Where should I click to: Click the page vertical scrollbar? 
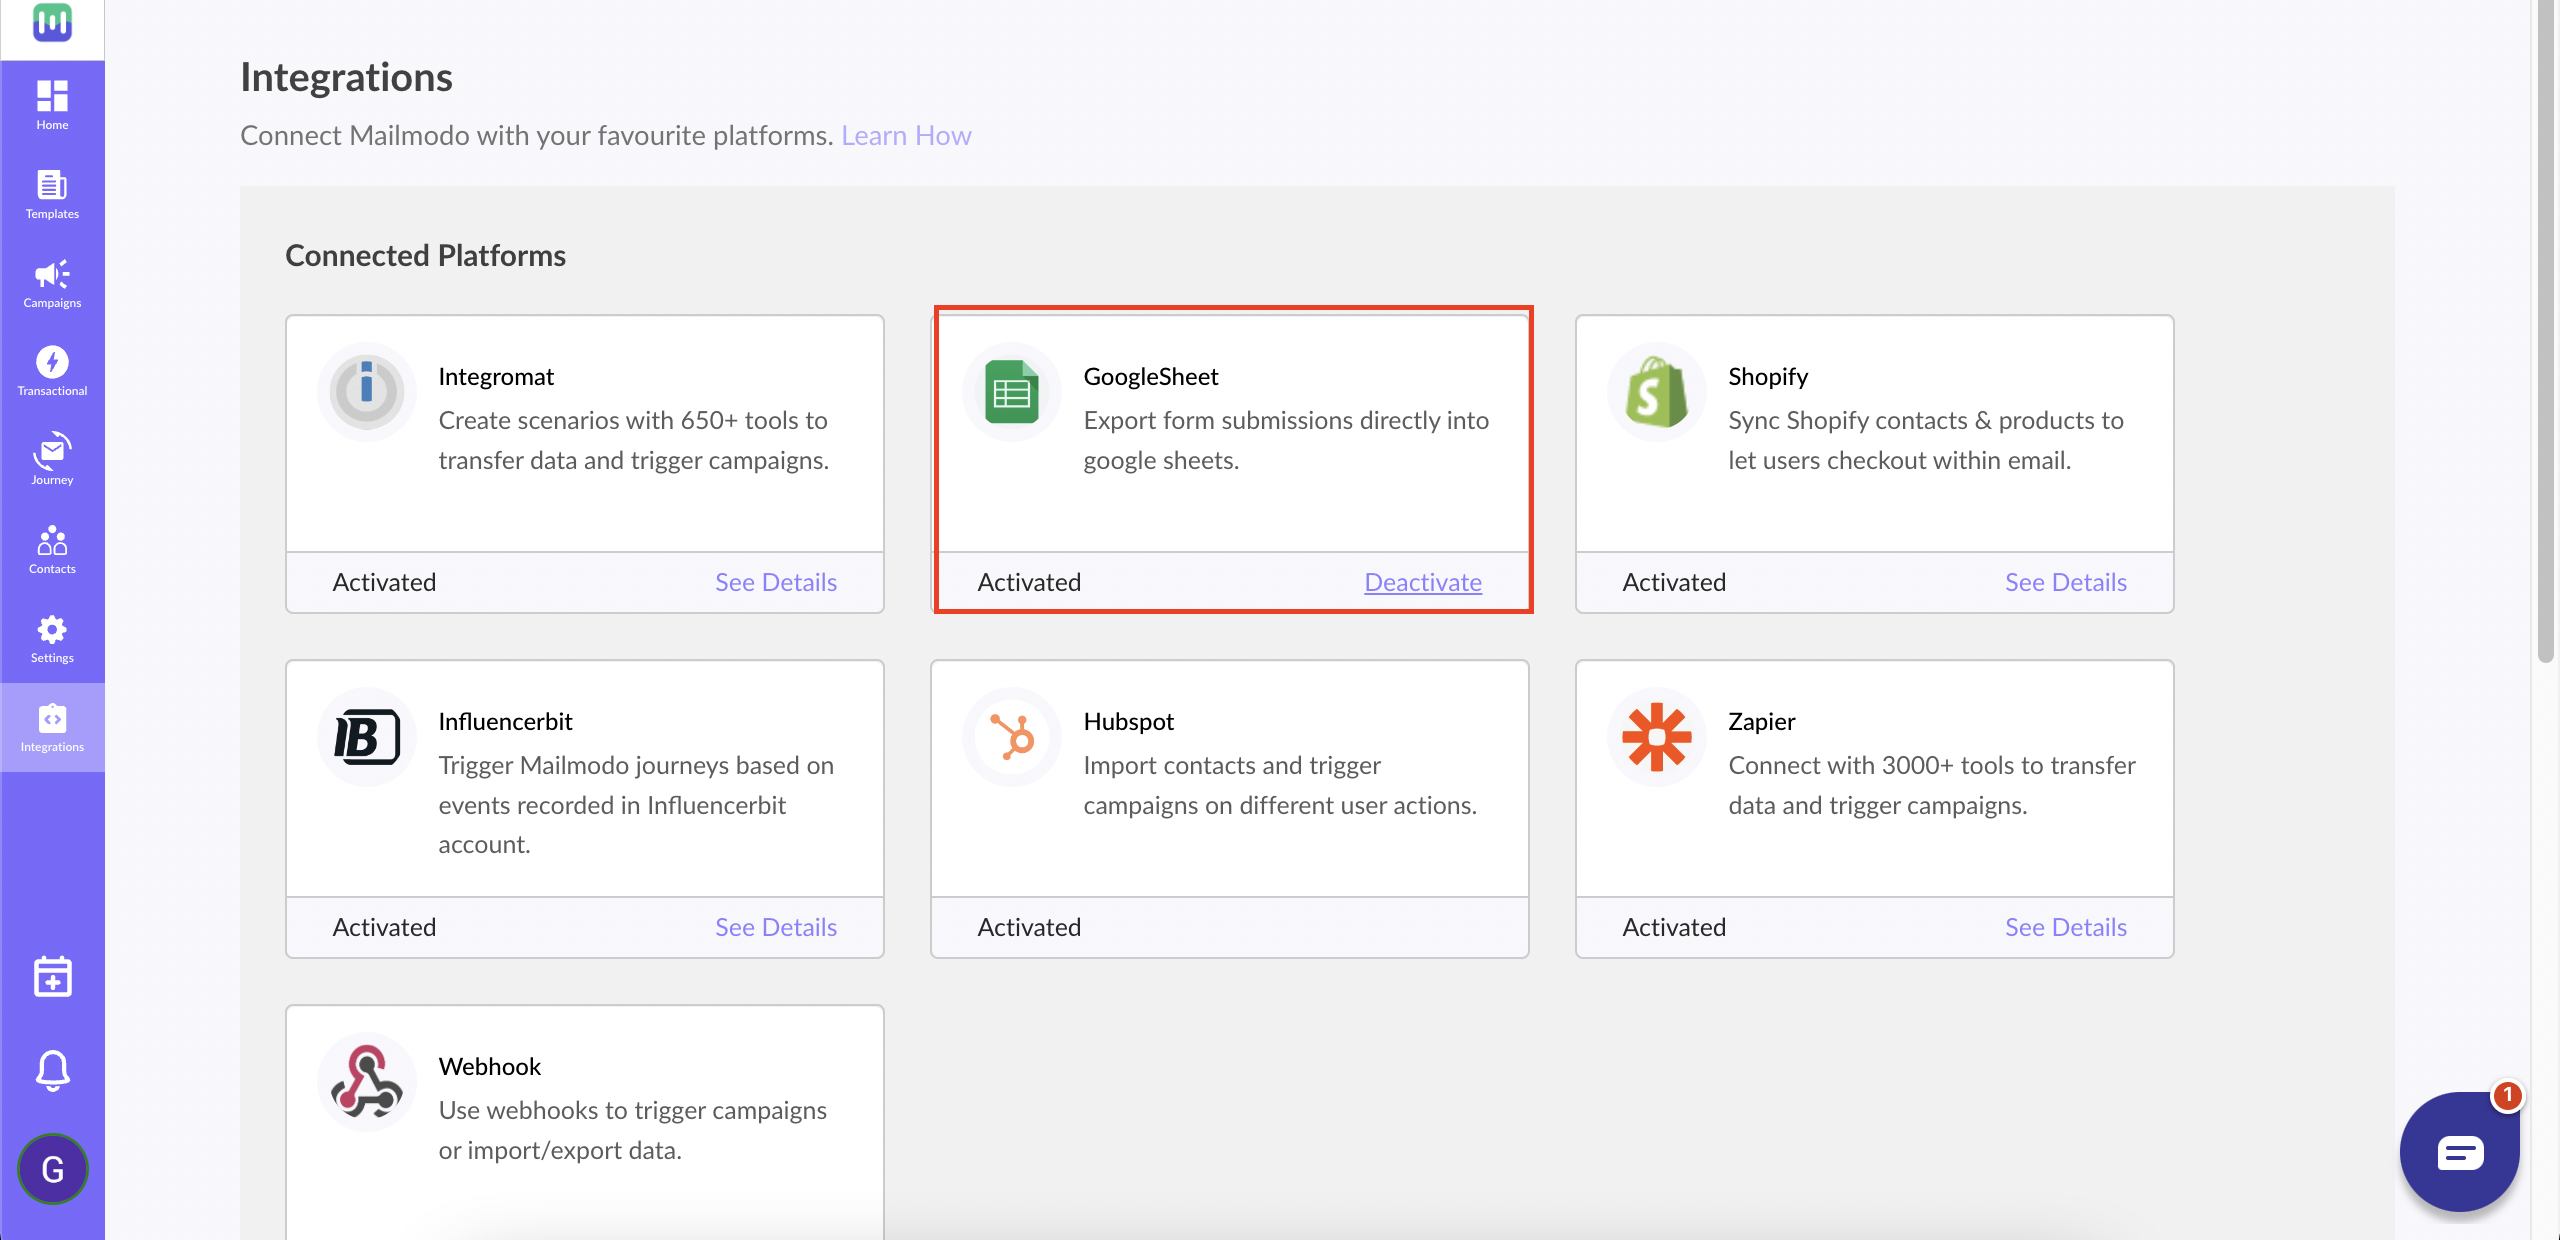tap(2546, 330)
